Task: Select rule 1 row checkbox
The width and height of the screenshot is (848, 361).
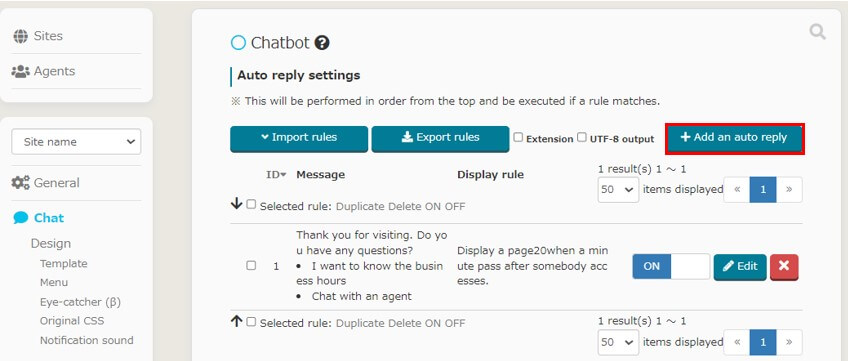Action: pos(251,265)
